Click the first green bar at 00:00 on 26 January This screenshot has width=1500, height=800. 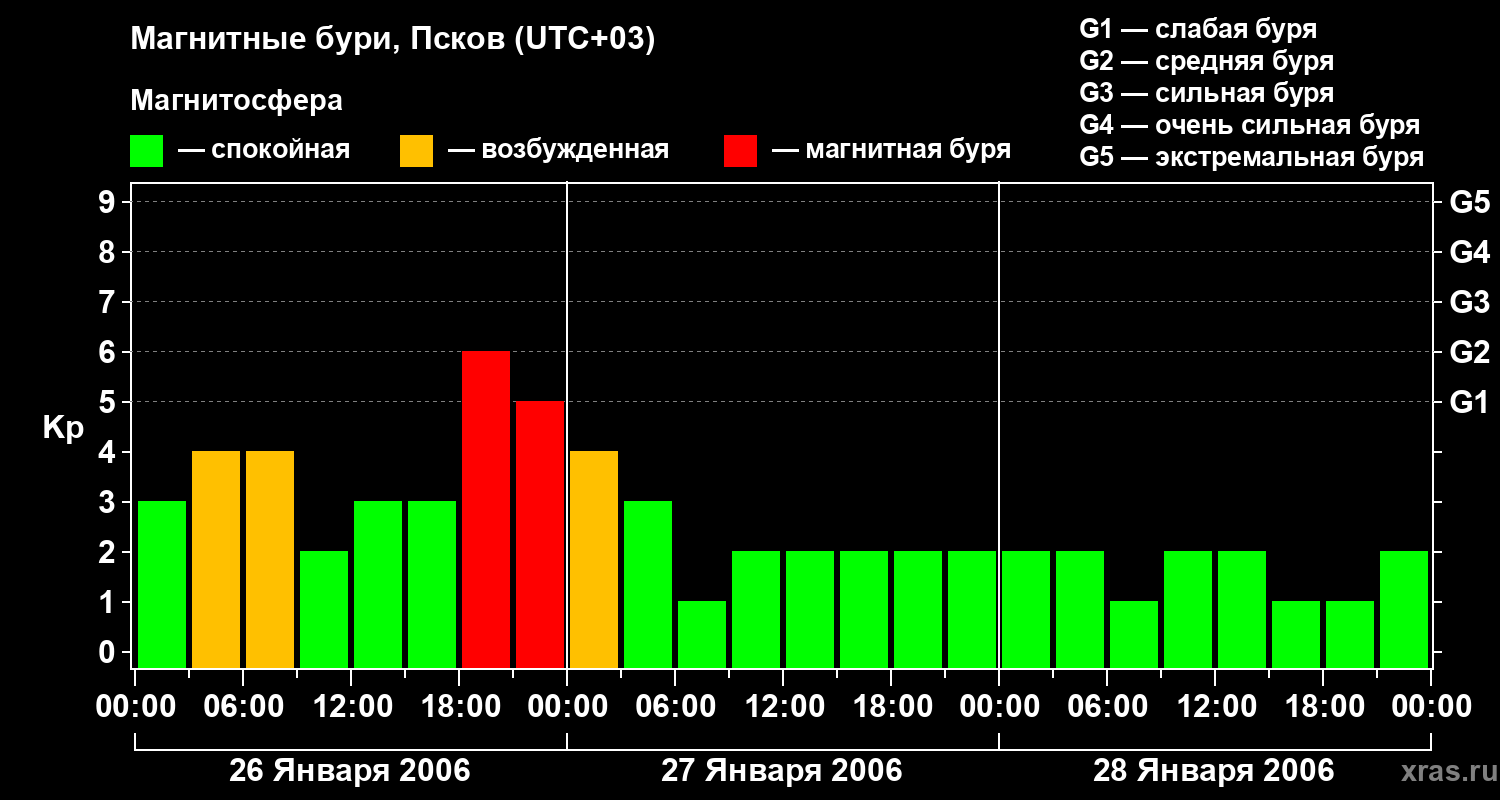click(162, 584)
